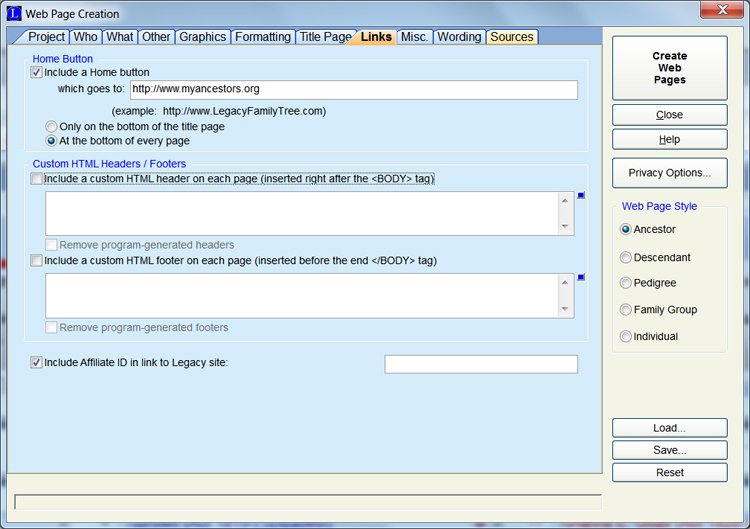Open the Who tab
The image size is (750, 529).
click(86, 37)
